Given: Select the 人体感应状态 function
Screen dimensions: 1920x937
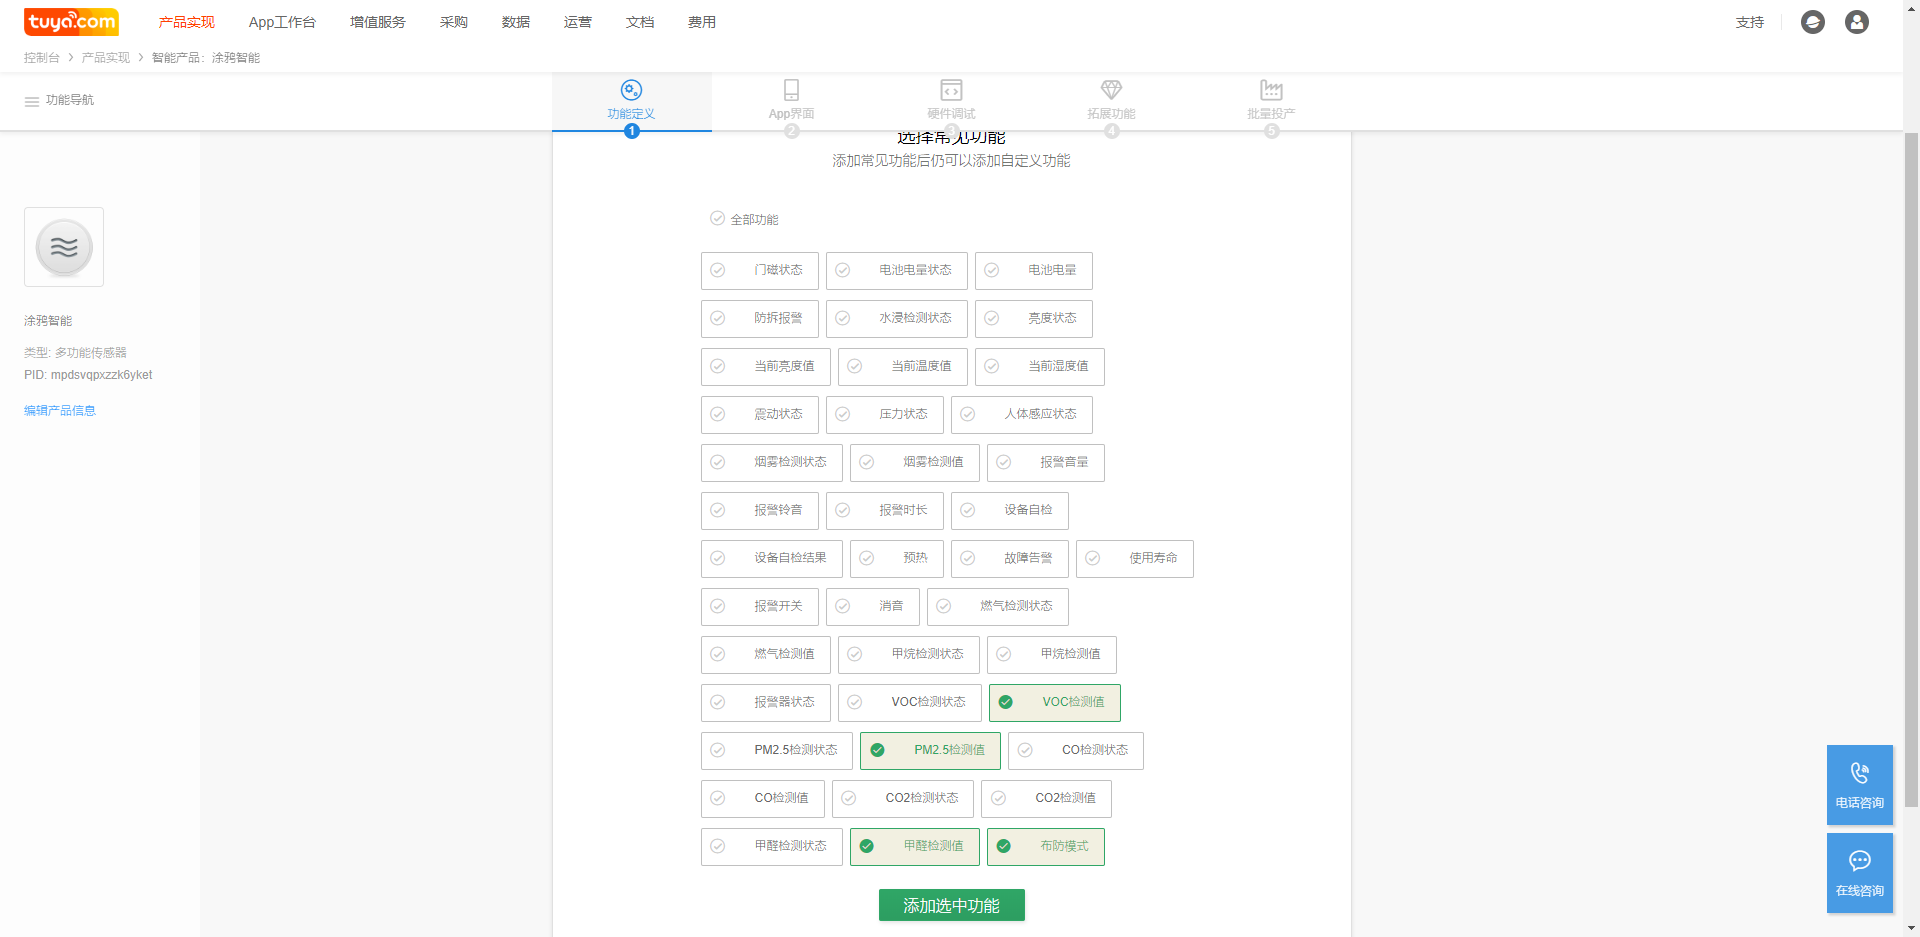Looking at the screenshot, I should [x=1022, y=415].
